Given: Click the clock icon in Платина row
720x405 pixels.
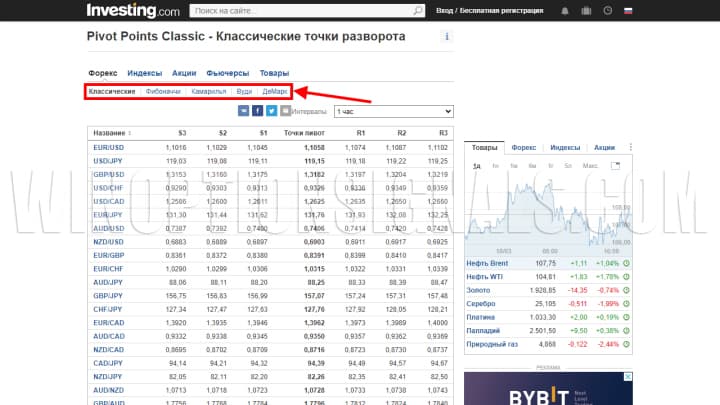Looking at the screenshot, I should pyautogui.click(x=626, y=317).
